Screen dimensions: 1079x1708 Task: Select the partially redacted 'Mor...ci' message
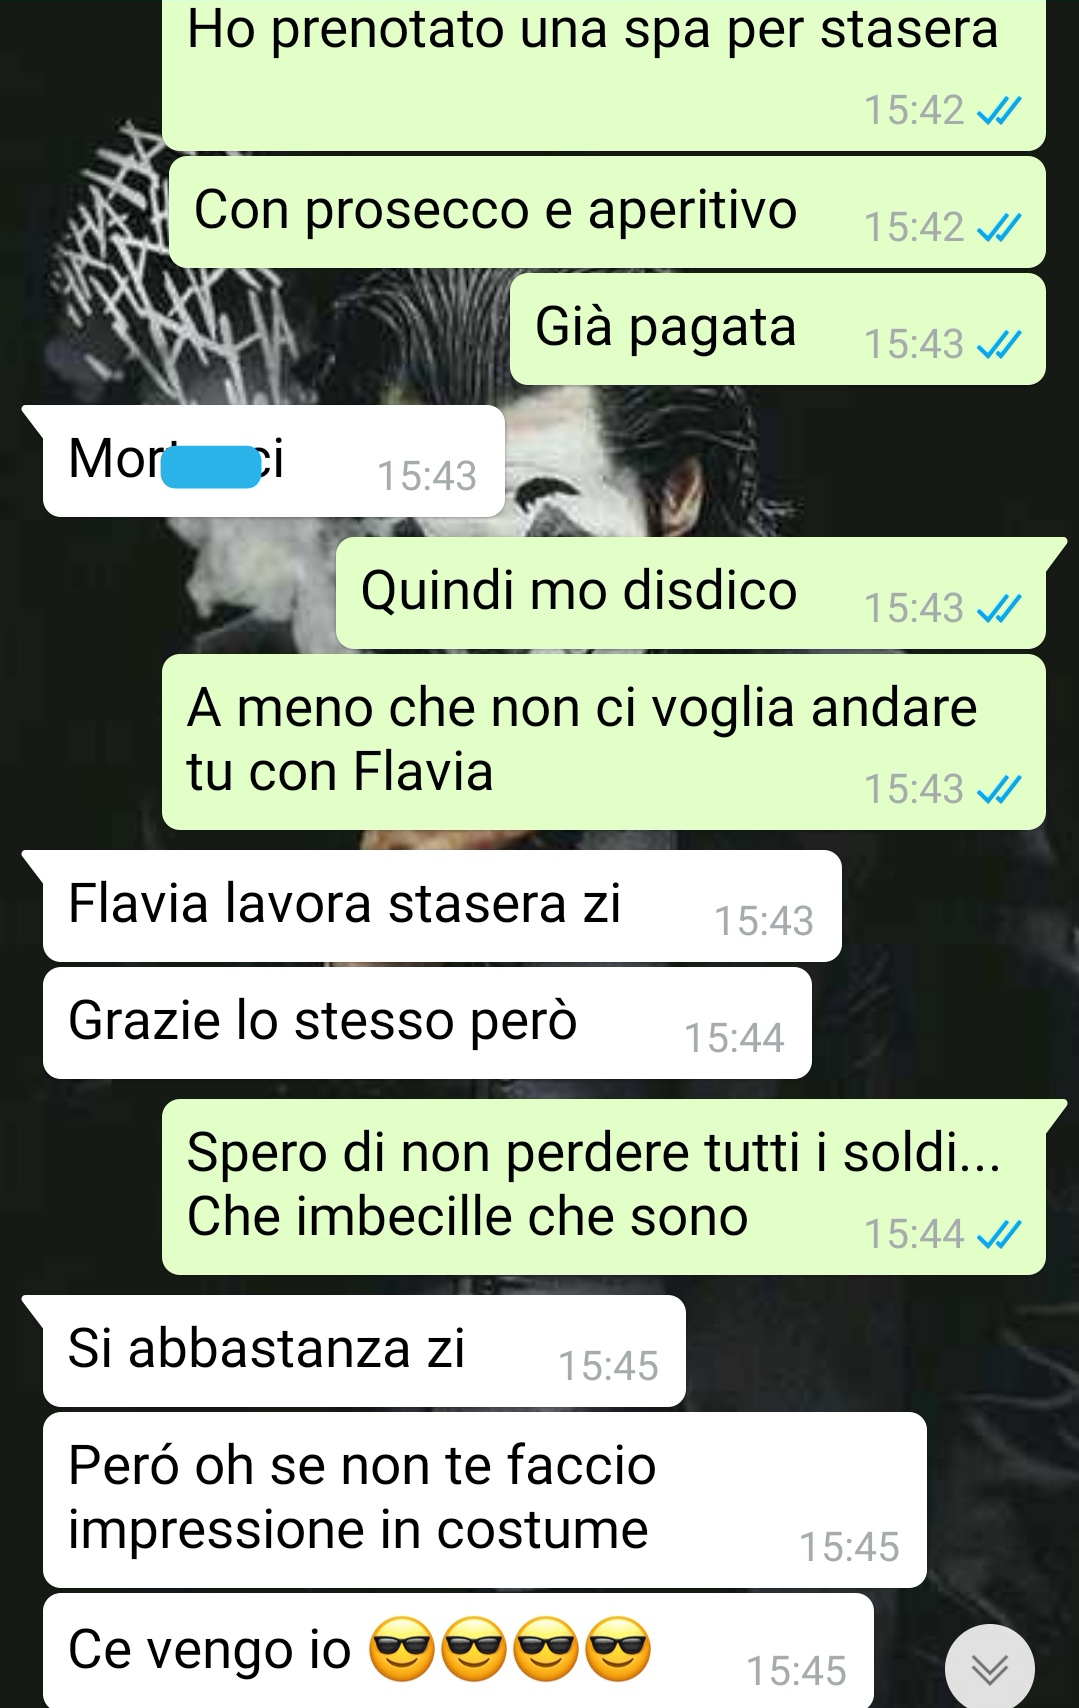pyautogui.click(x=273, y=461)
